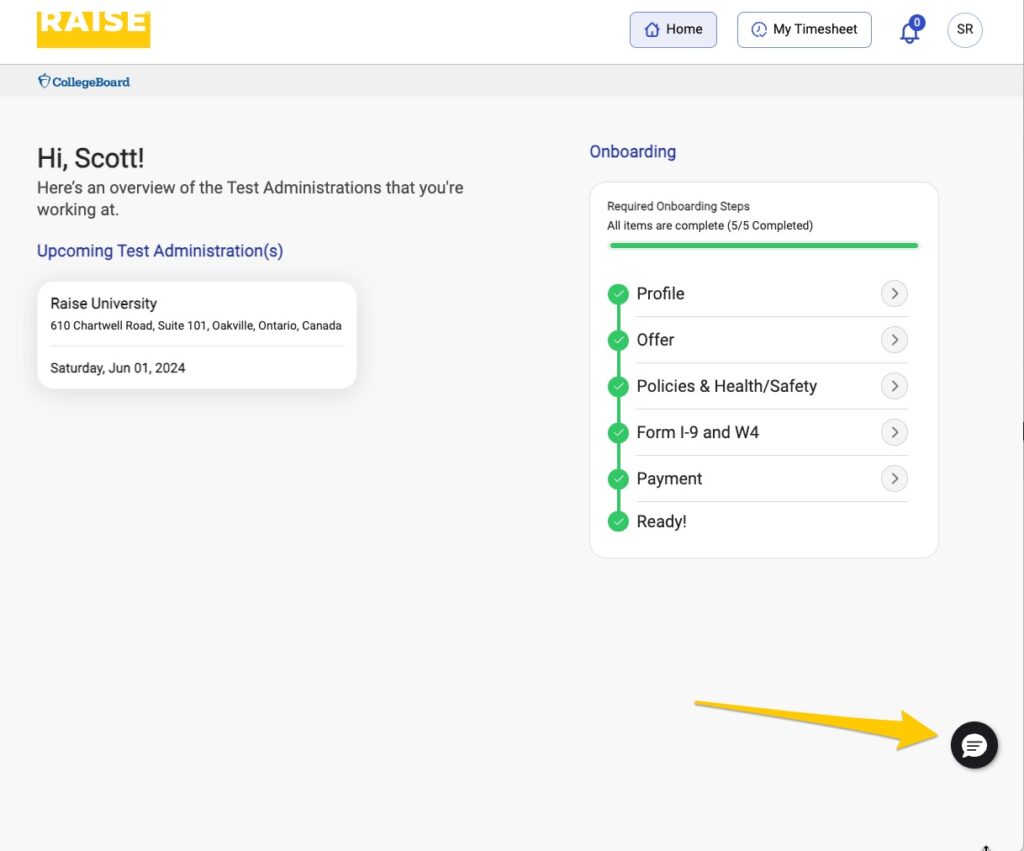Go to the Home tab

673,30
